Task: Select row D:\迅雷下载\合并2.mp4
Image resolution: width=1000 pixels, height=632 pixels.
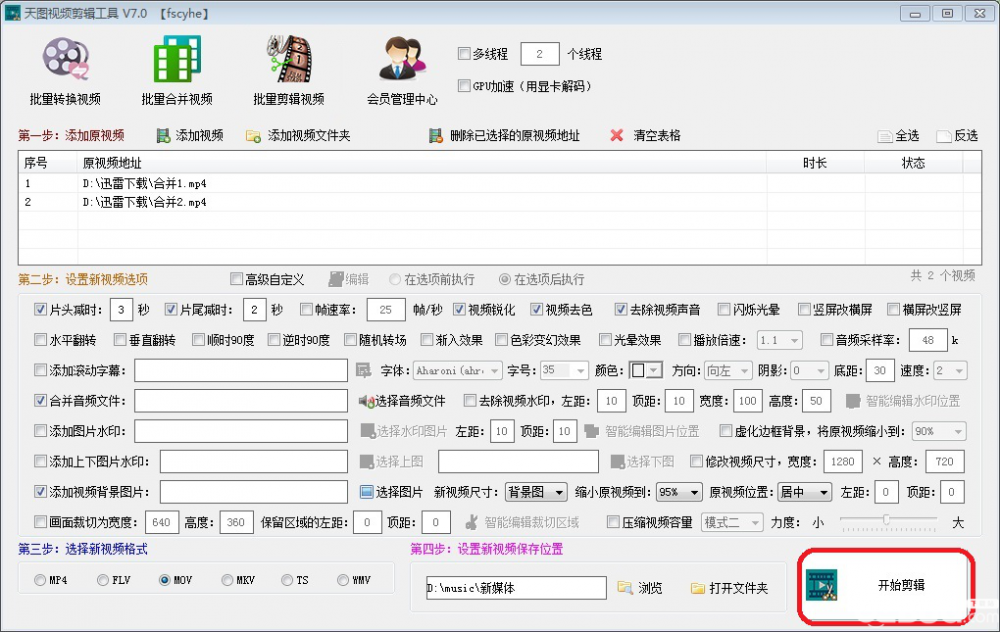Action: pos(500,202)
